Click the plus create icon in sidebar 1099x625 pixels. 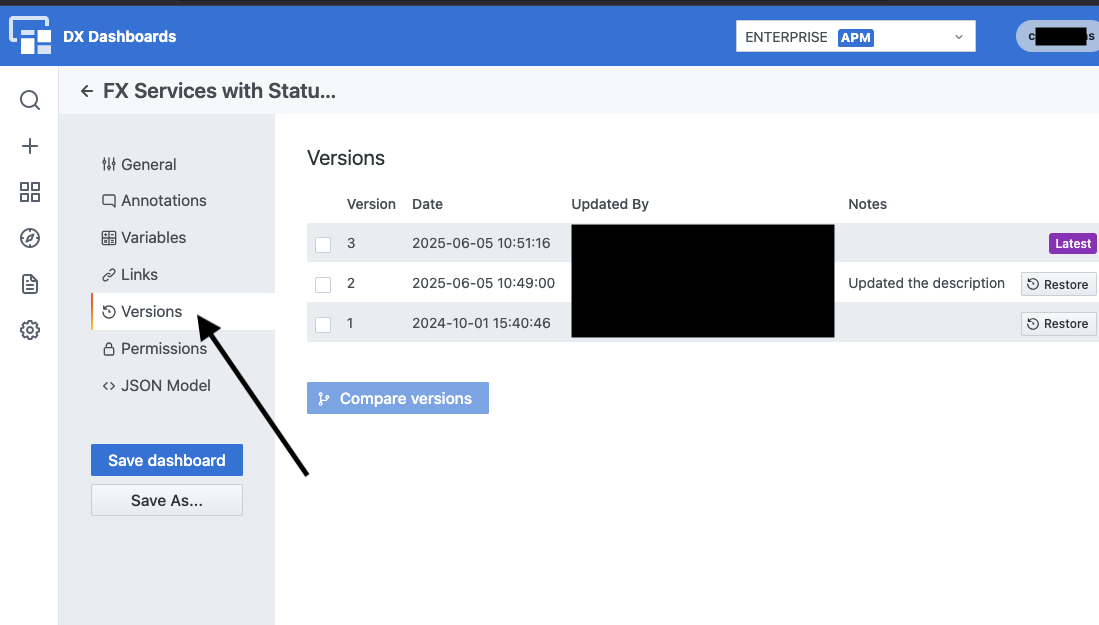[30, 146]
